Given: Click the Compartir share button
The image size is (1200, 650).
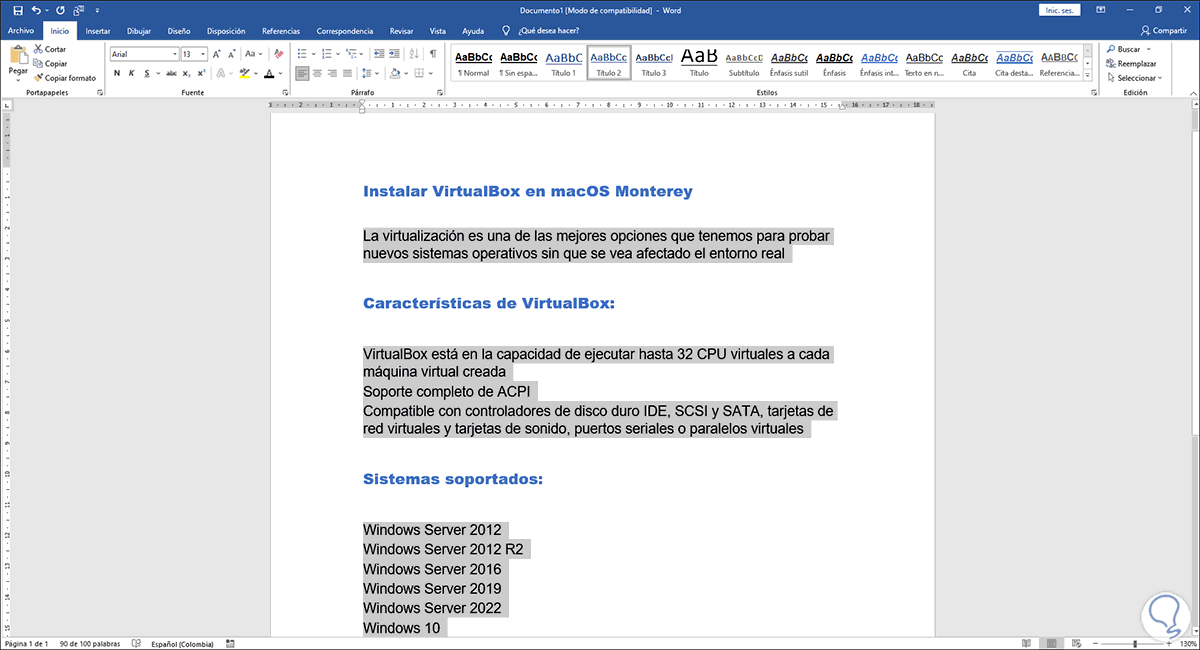Looking at the screenshot, I should pyautogui.click(x=1163, y=31).
